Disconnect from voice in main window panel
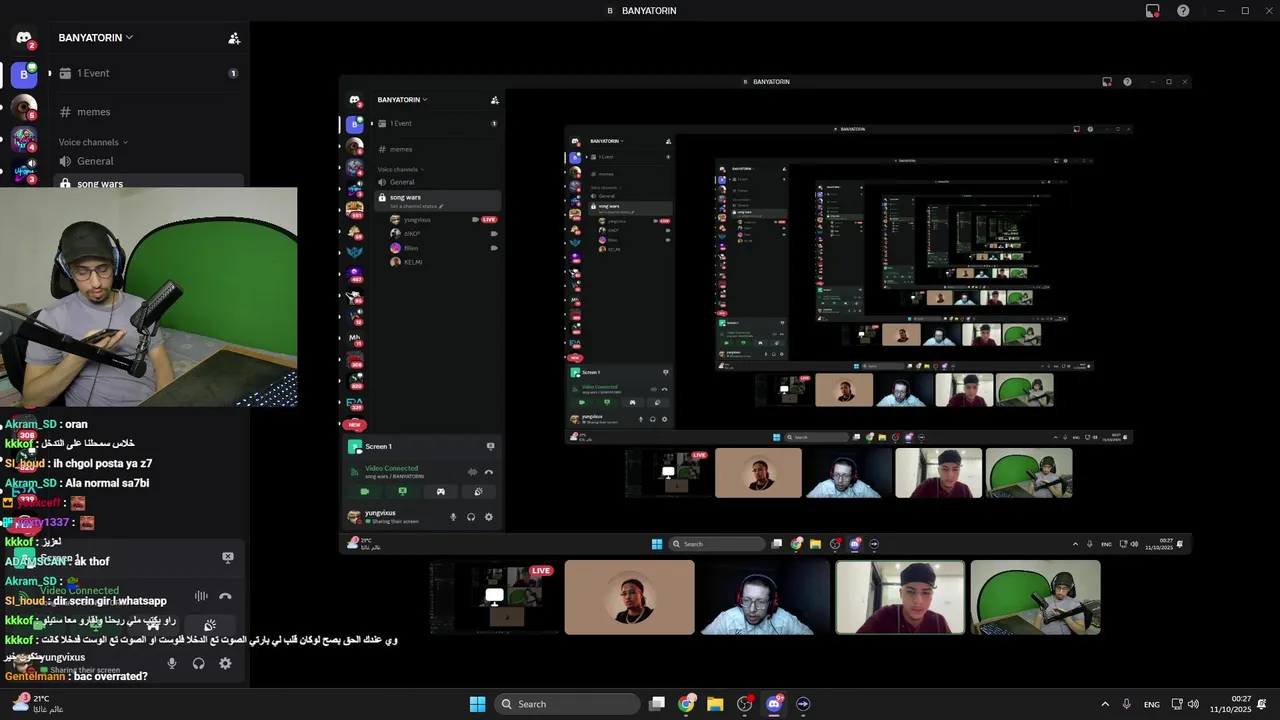 click(225, 596)
